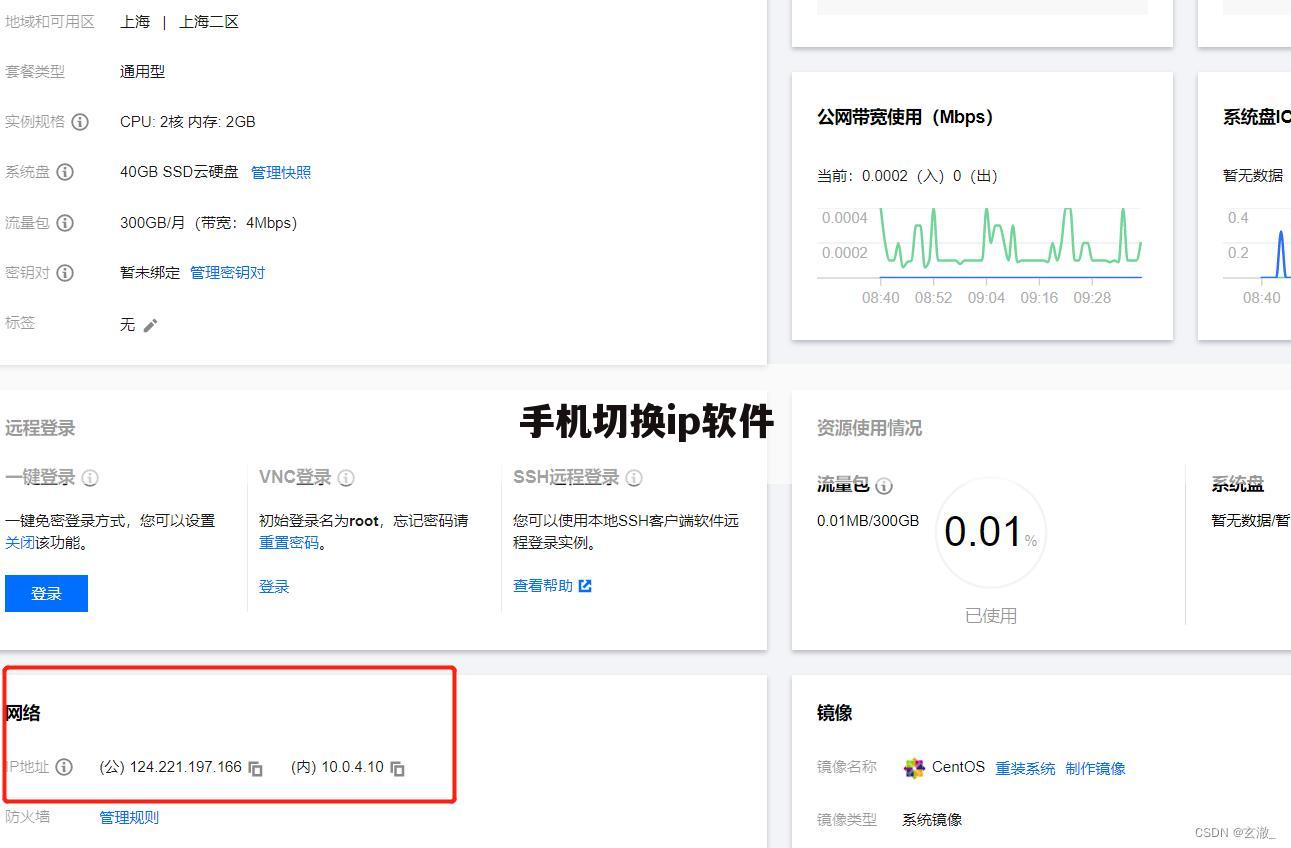The width and height of the screenshot is (1291, 848).
Task: Click info icon next to 系统盘 label
Action: pos(65,172)
